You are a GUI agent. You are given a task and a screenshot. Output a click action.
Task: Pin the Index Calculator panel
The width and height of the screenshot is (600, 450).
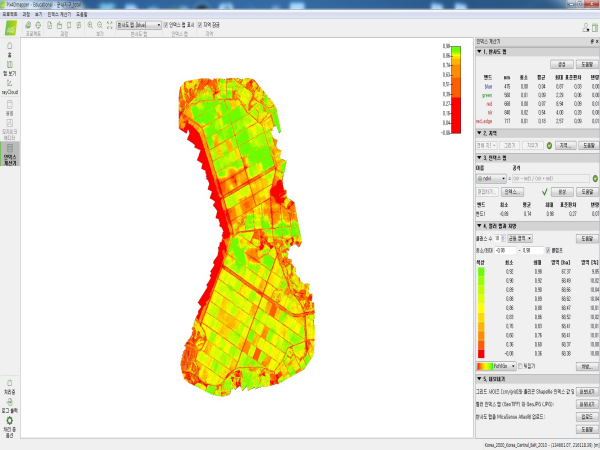[592, 41]
